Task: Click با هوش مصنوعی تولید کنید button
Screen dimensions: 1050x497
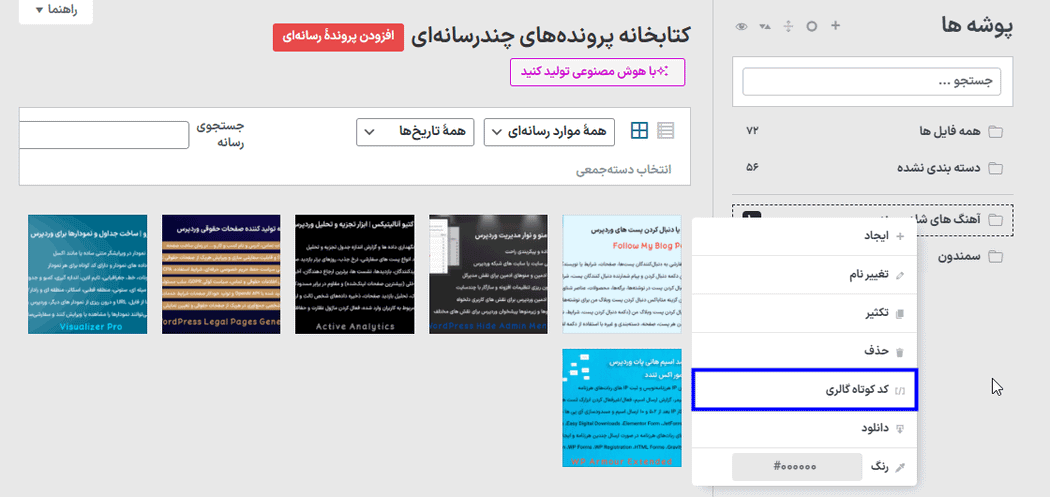Action: (597, 72)
